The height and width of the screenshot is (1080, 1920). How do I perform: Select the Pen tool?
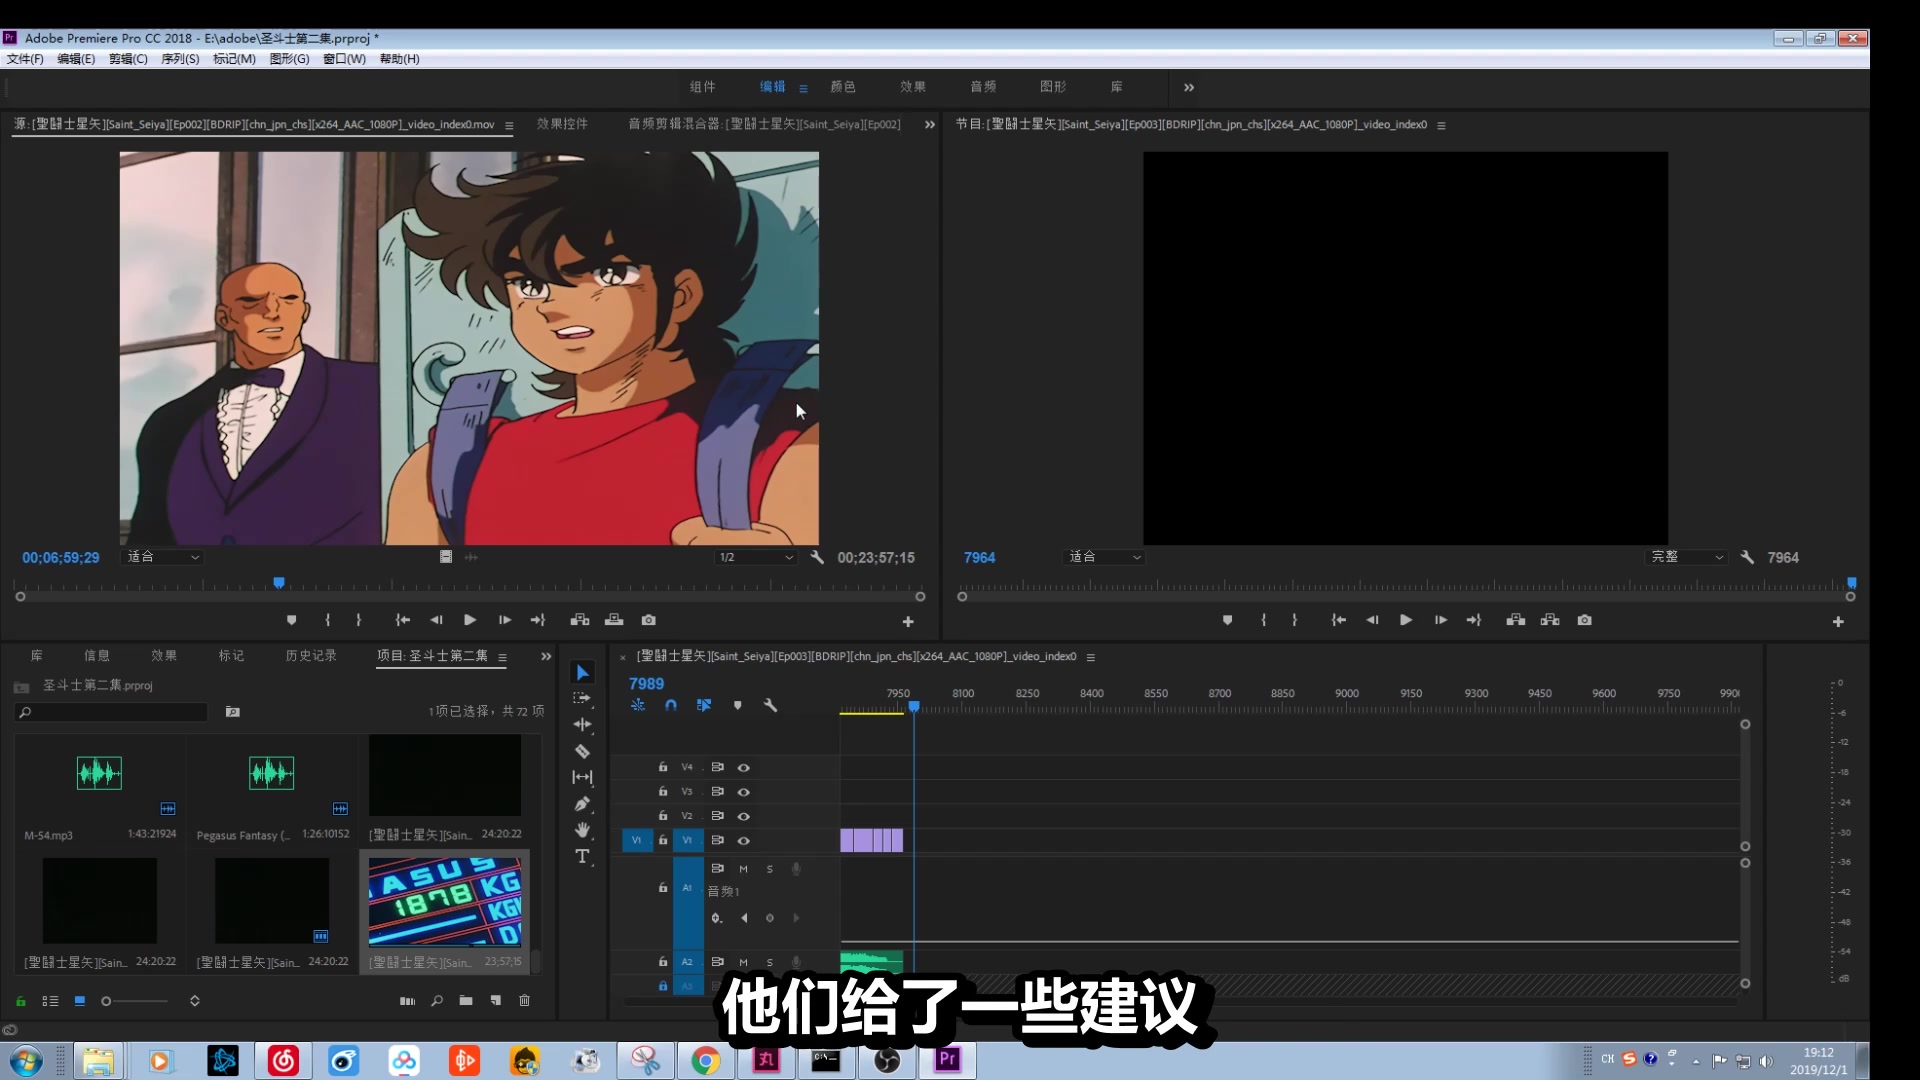point(582,804)
